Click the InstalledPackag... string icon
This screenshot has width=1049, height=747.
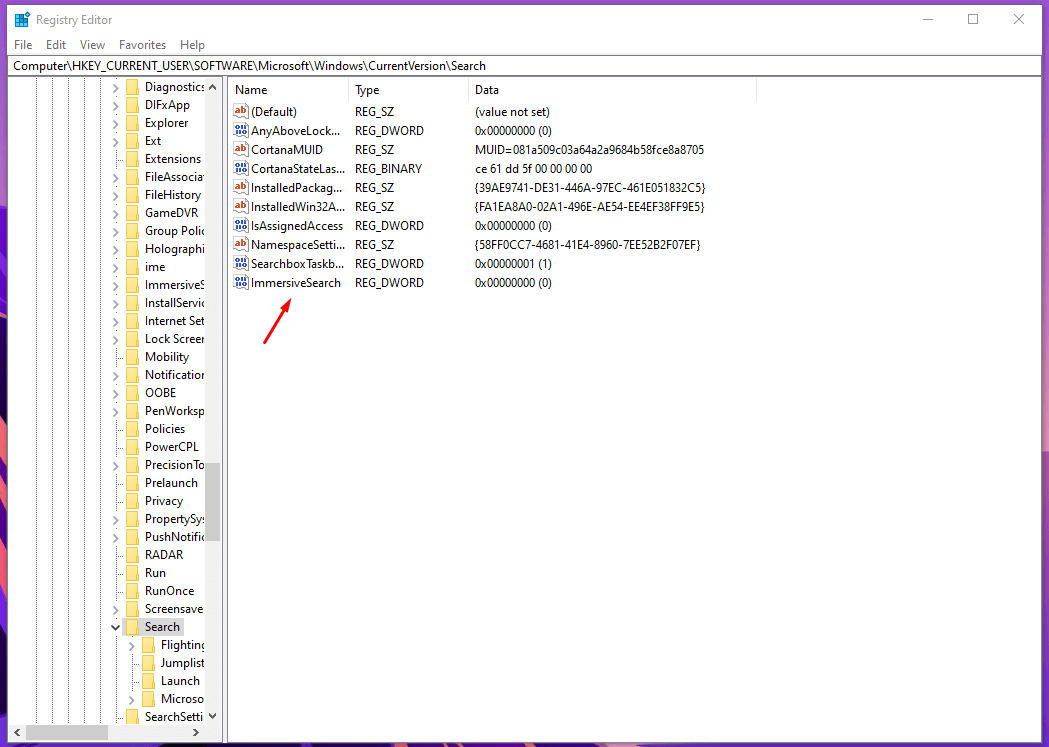(241, 187)
